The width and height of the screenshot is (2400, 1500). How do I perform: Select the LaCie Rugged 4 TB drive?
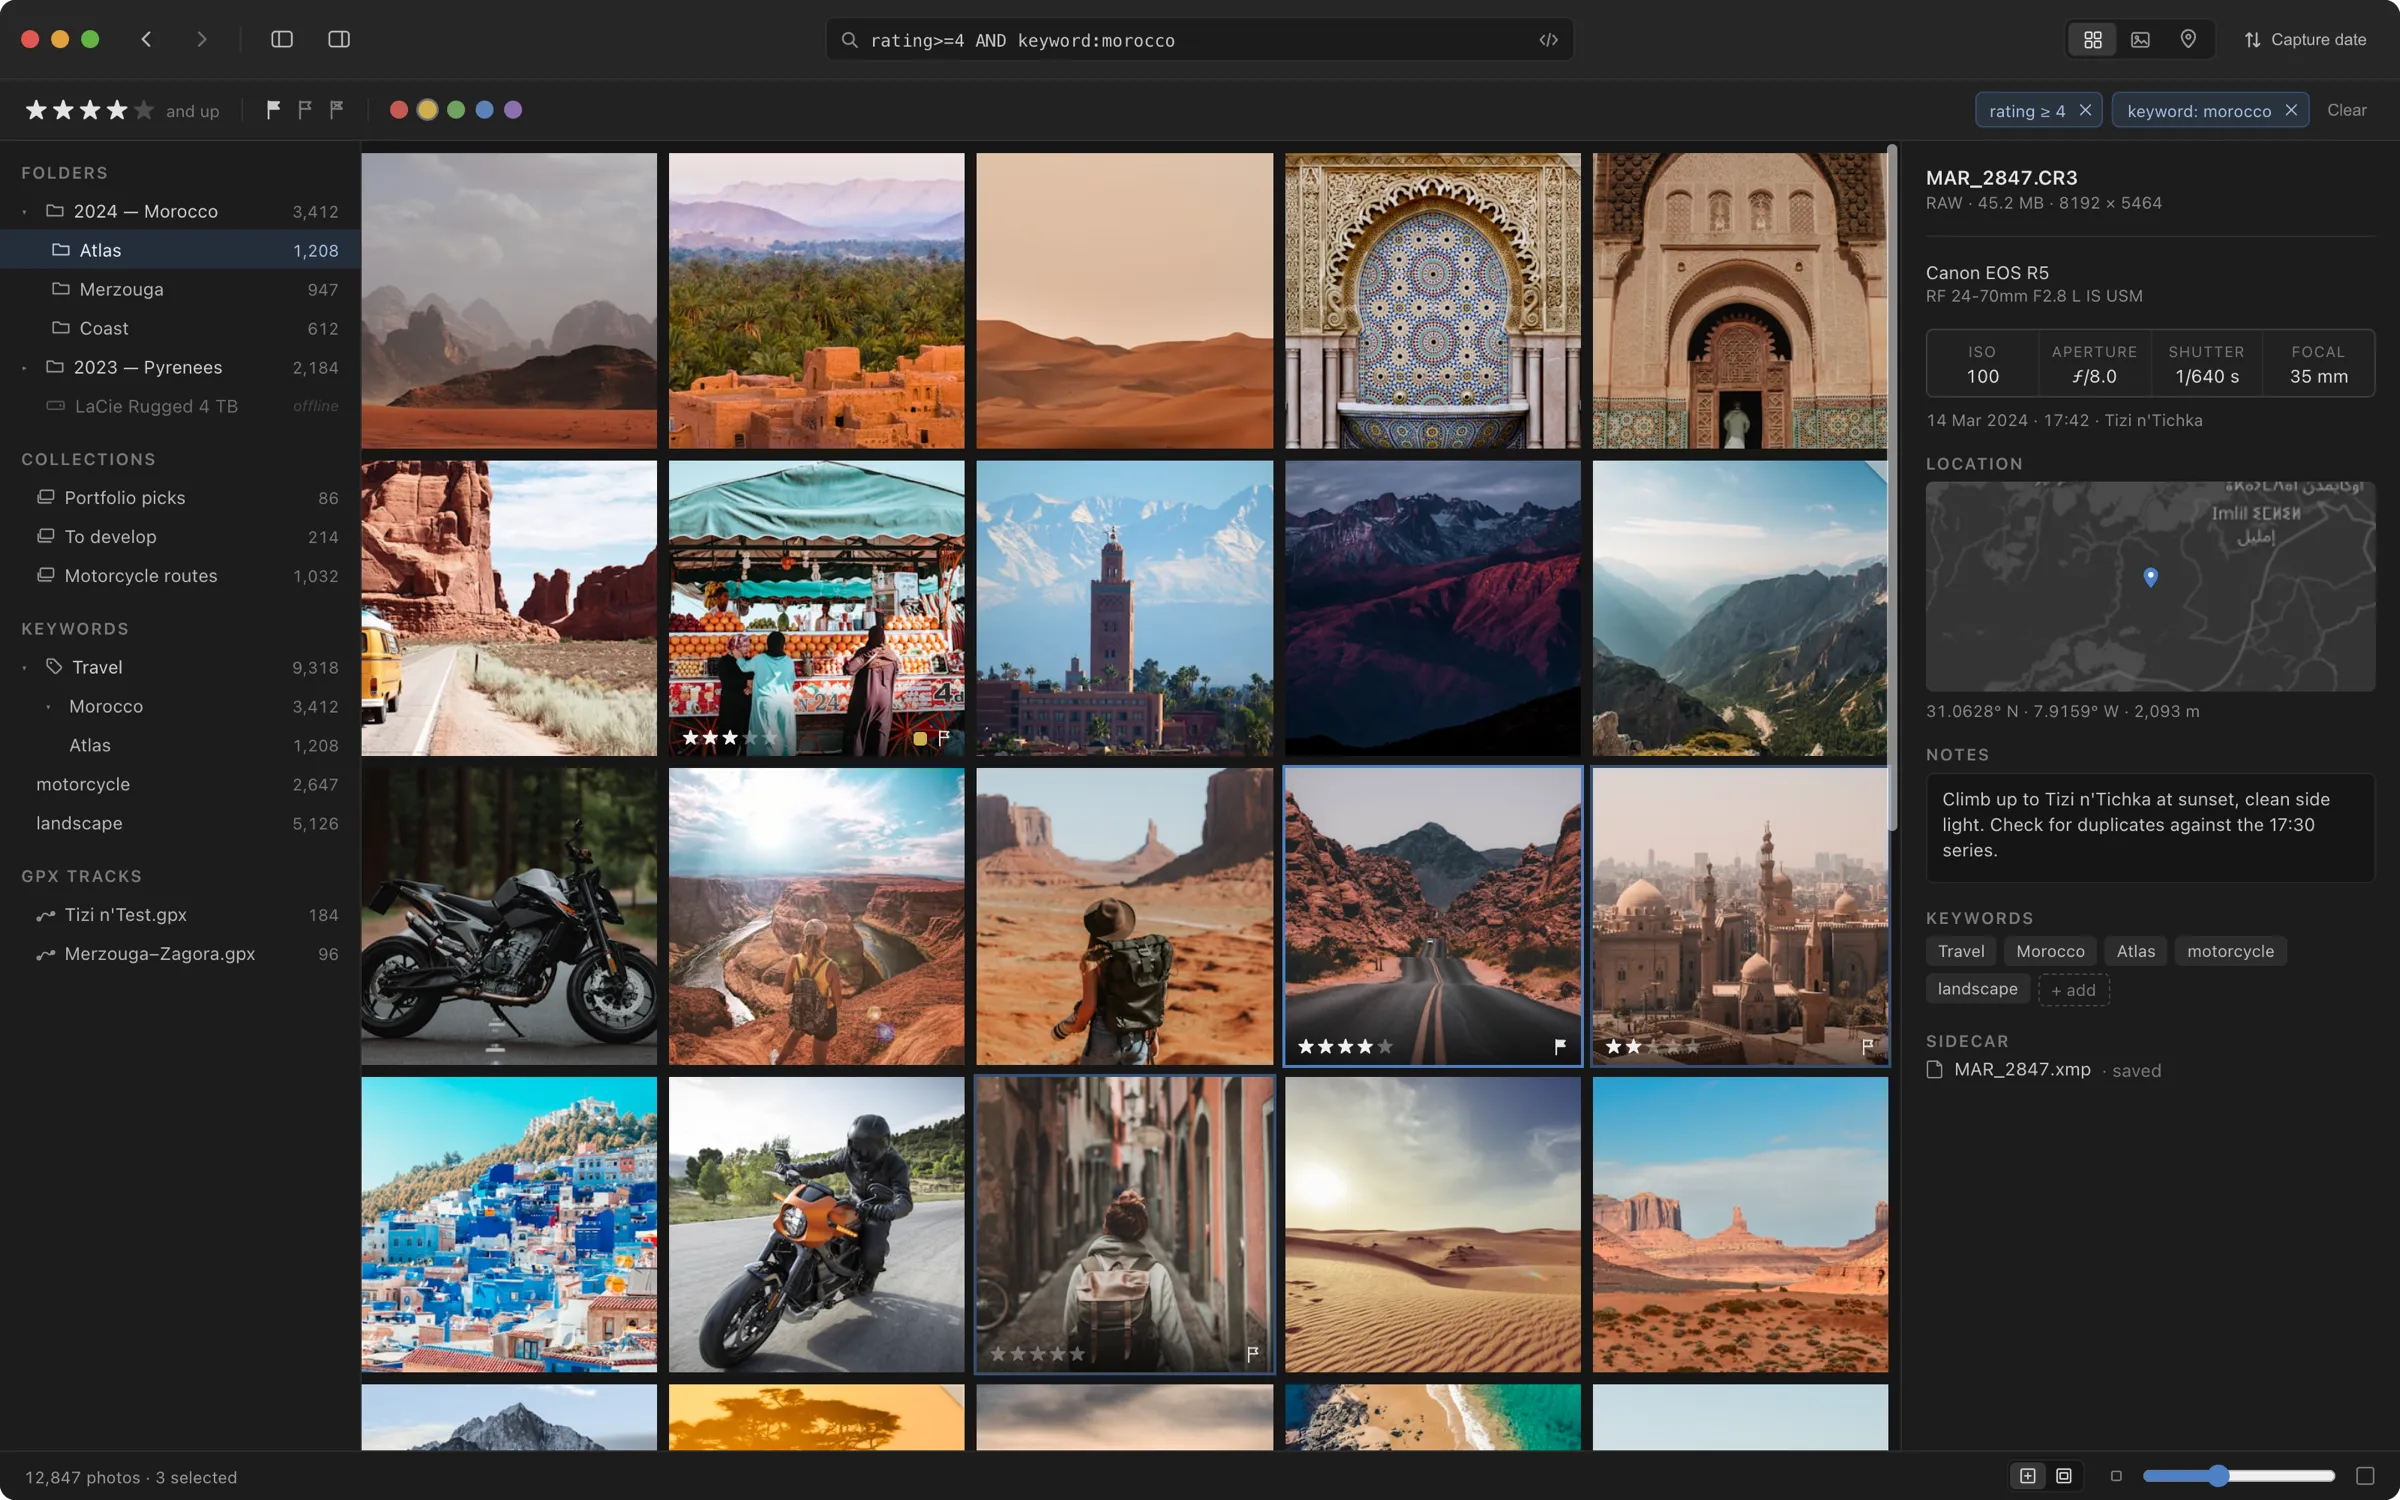pyautogui.click(x=180, y=406)
